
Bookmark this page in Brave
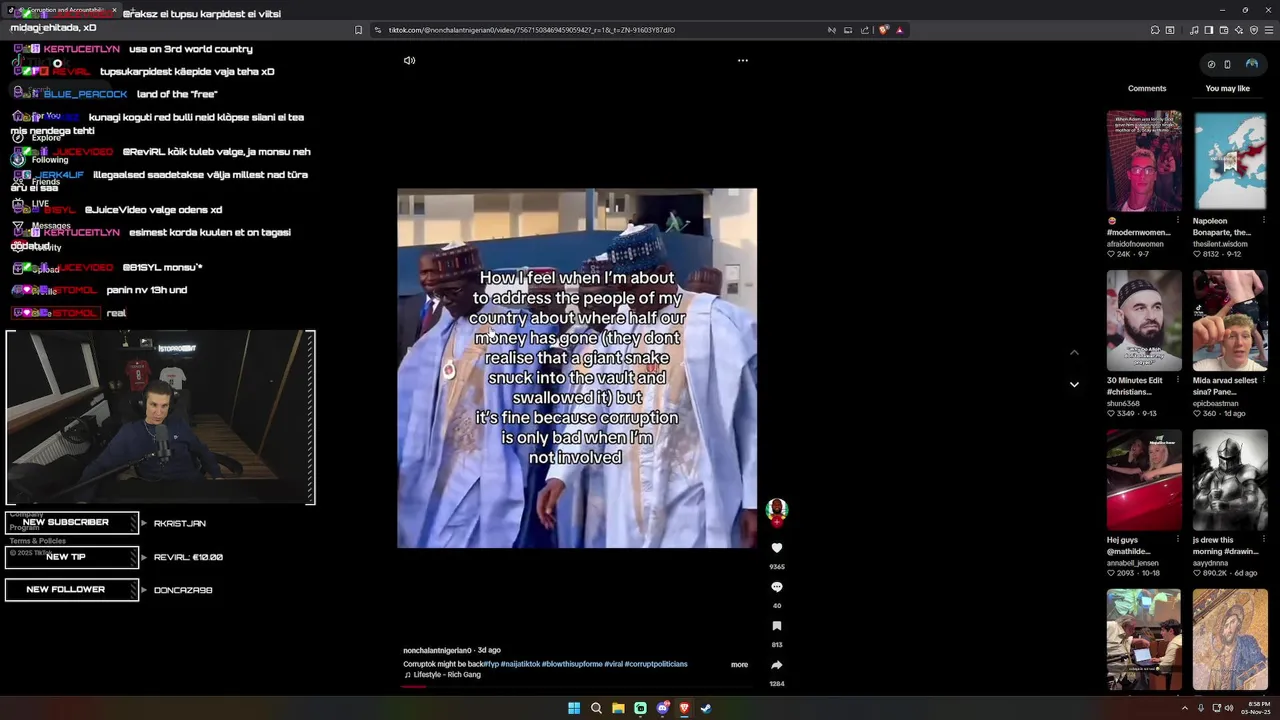[358, 30]
